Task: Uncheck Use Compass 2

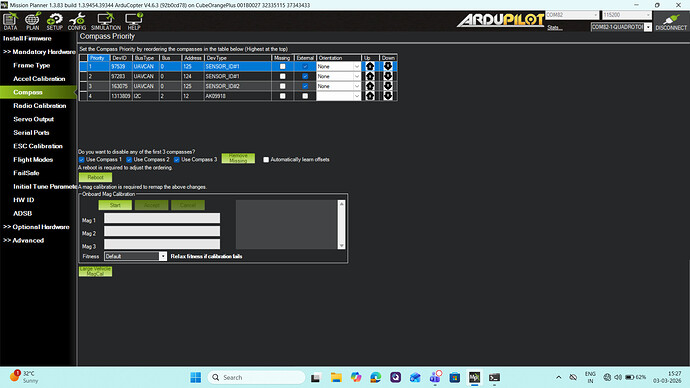Action: click(129, 160)
